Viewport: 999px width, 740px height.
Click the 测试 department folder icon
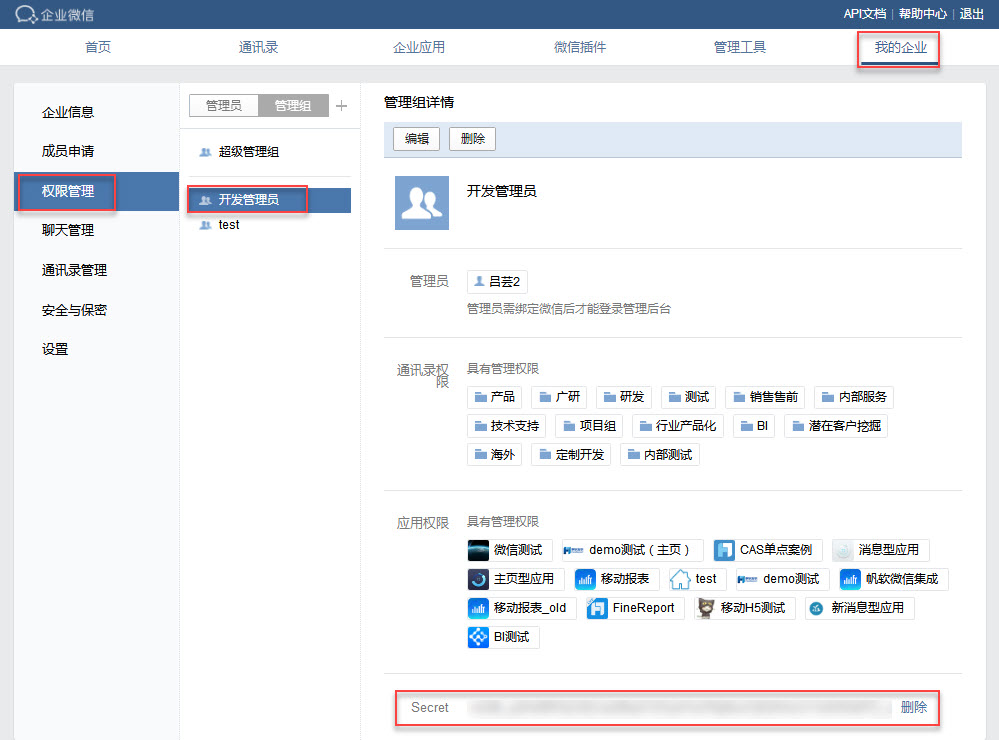675,397
